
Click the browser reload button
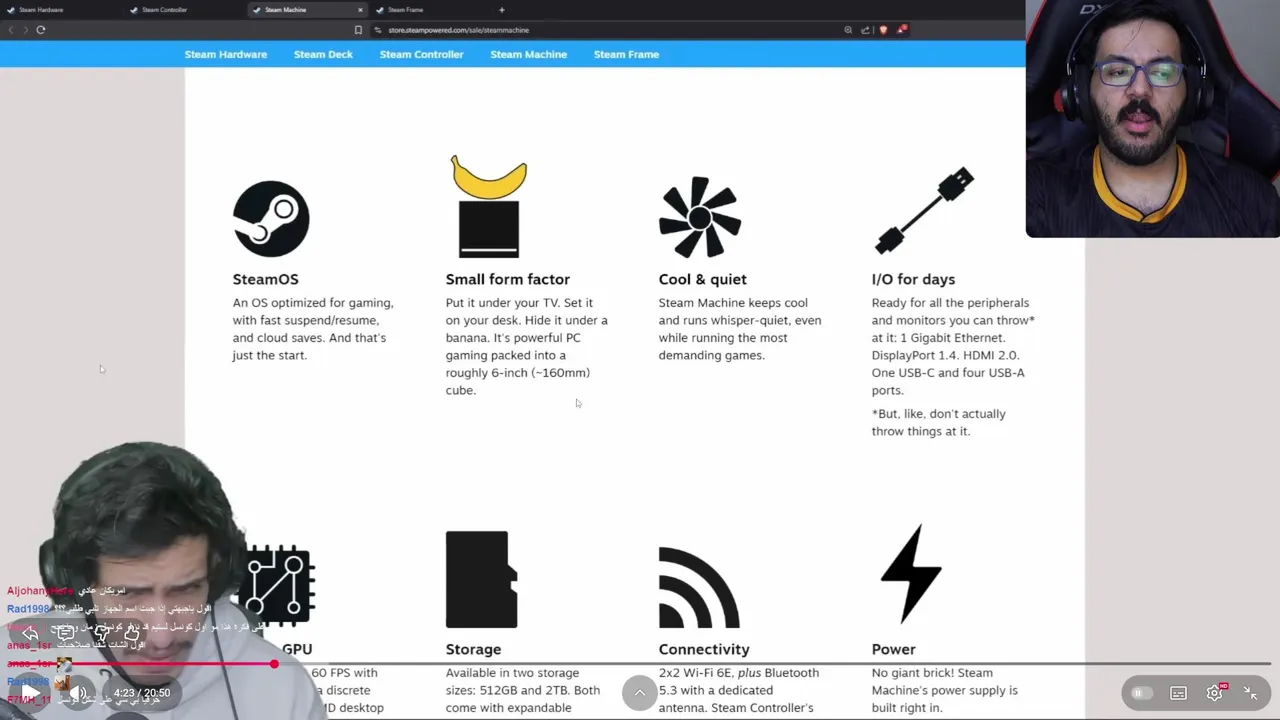tap(41, 30)
